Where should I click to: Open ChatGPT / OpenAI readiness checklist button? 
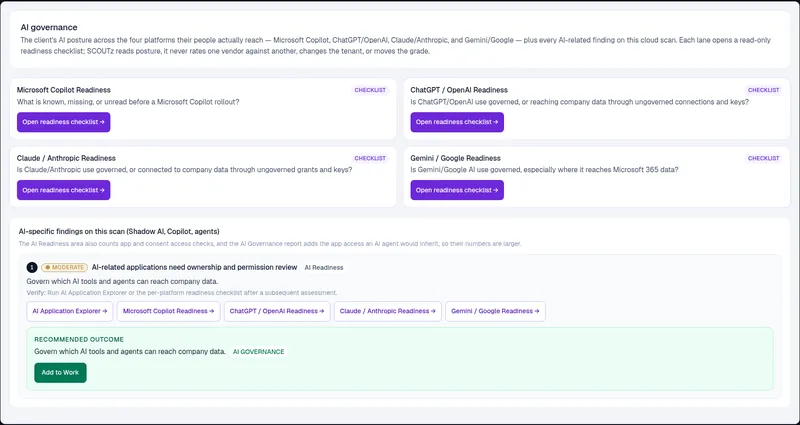[457, 122]
